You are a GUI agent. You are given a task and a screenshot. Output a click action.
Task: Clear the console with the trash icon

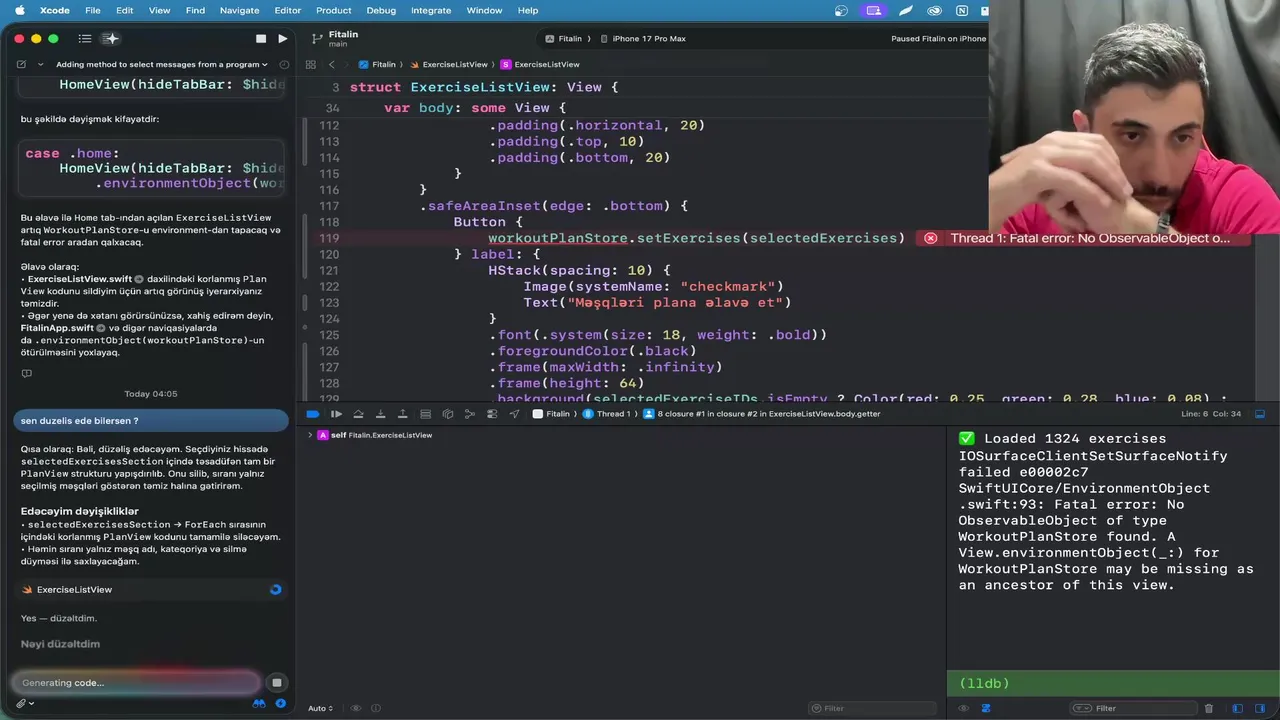[x=1209, y=709]
